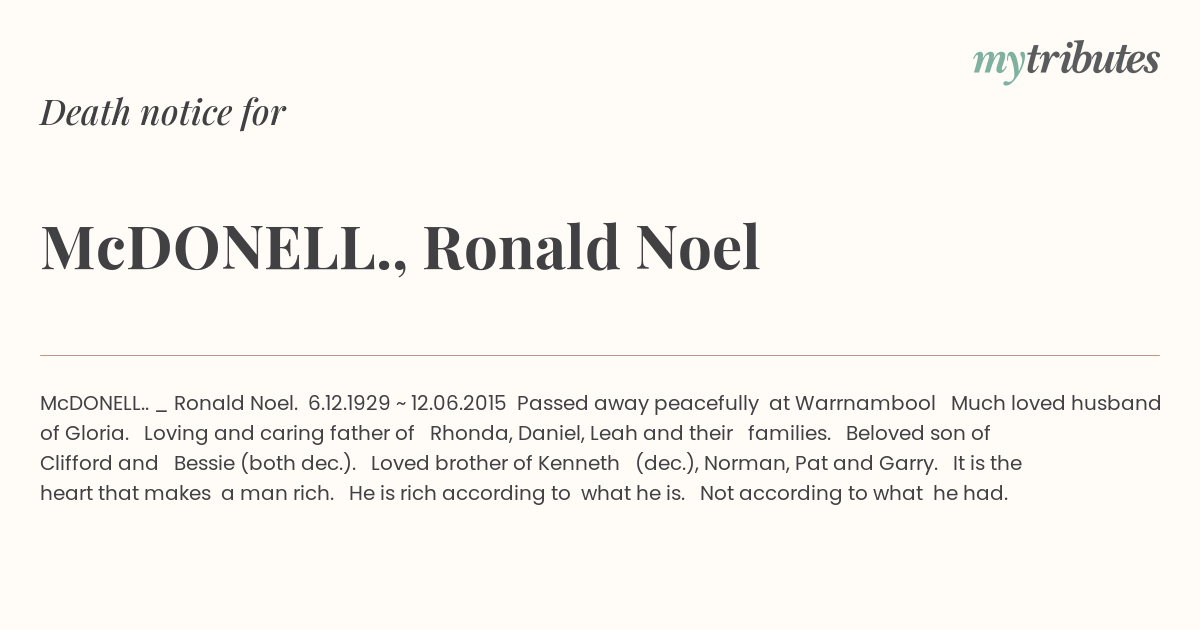Click the name 'Bessie' in the notice
Image resolution: width=1200 pixels, height=630 pixels.
(x=203, y=463)
